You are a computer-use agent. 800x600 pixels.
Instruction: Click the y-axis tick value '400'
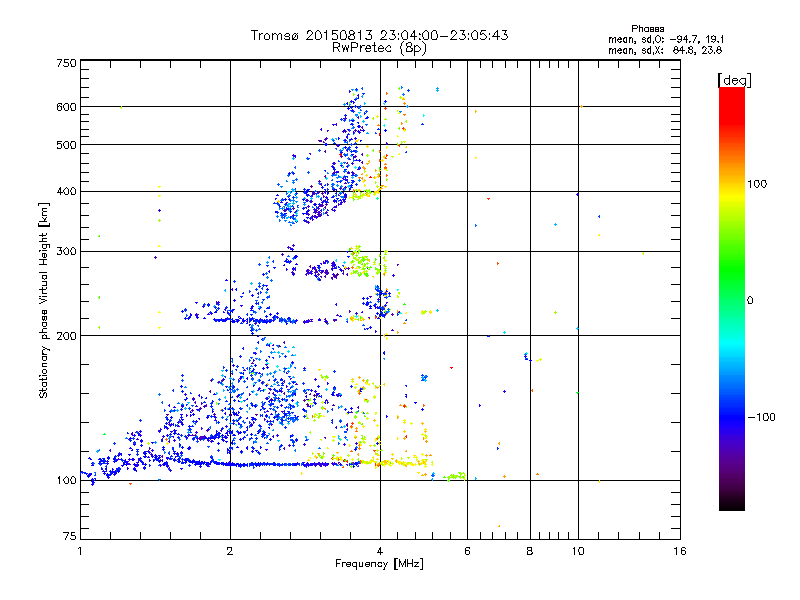pos(66,192)
